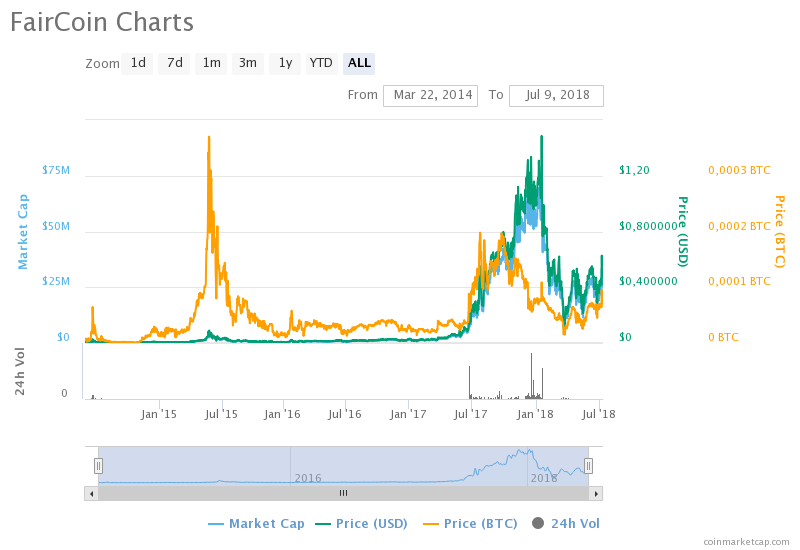Click the Price (BTC) axis title
This screenshot has height=550, width=800.
[x=780, y=232]
